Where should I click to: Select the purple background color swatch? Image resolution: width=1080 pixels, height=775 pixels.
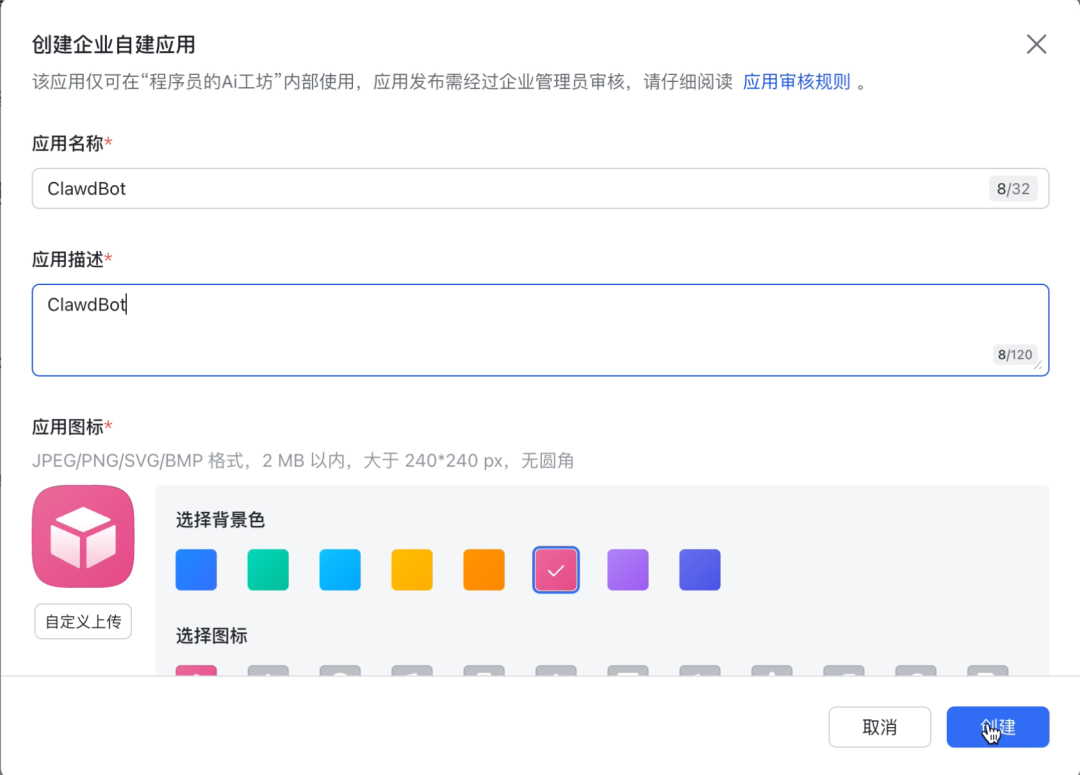point(628,570)
